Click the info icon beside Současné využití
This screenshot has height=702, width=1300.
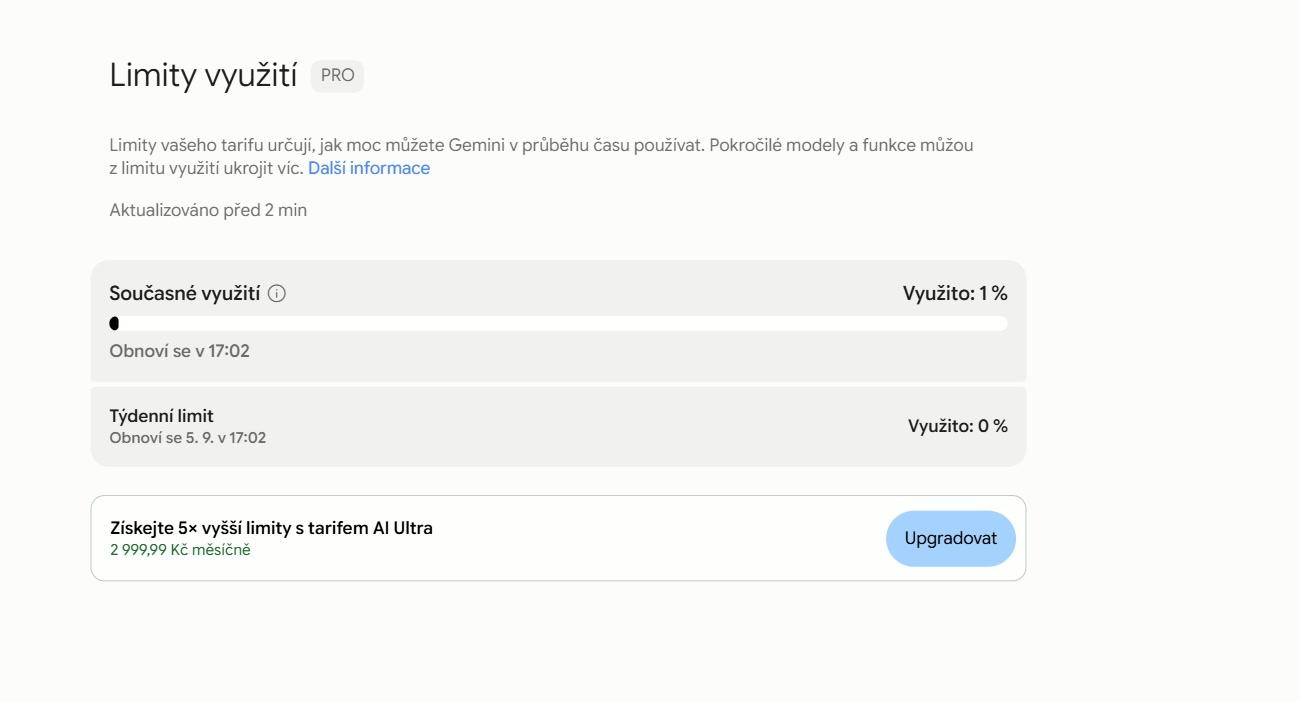pos(277,294)
